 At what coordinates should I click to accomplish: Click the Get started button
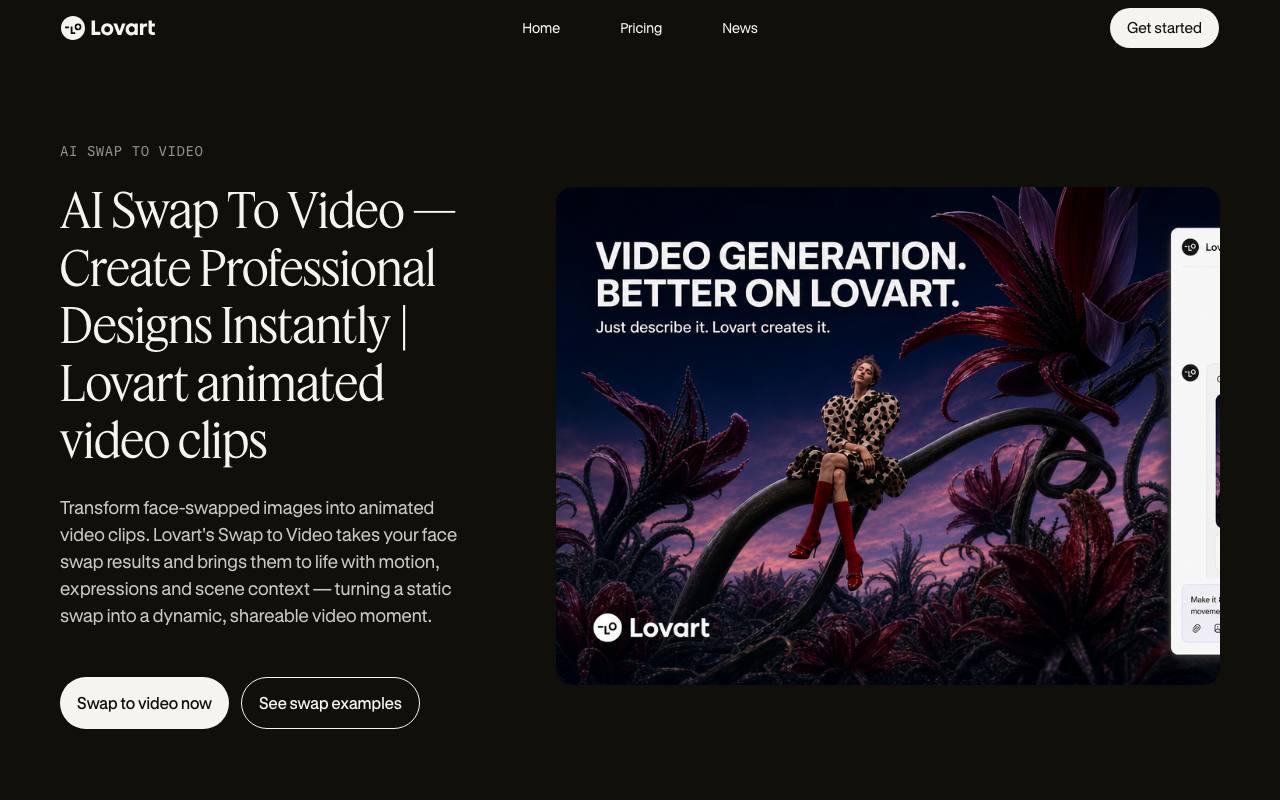[1164, 28]
